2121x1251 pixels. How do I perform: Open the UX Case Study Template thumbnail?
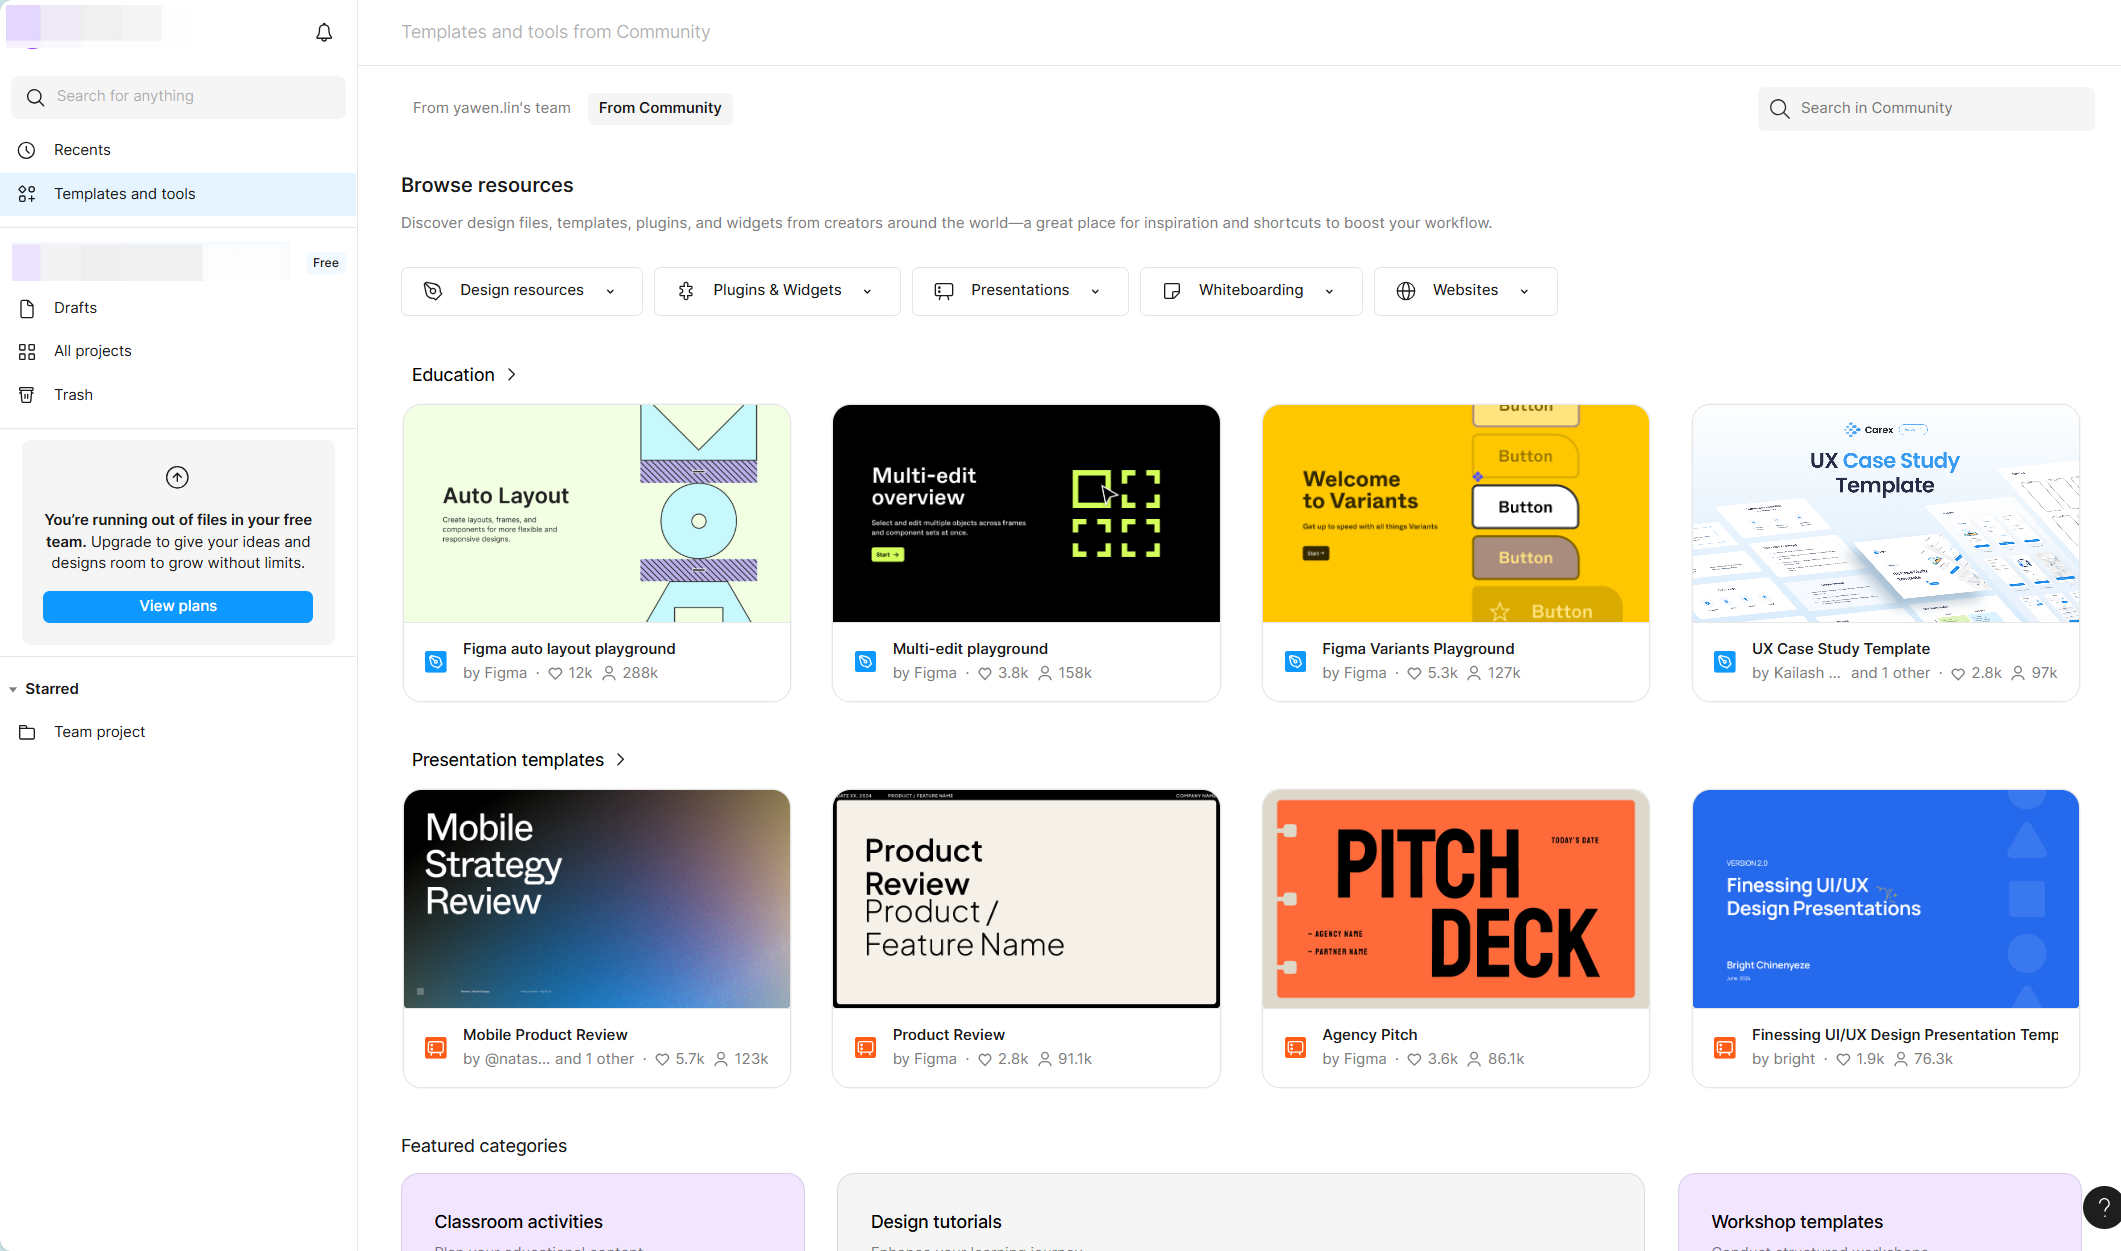tap(1886, 513)
